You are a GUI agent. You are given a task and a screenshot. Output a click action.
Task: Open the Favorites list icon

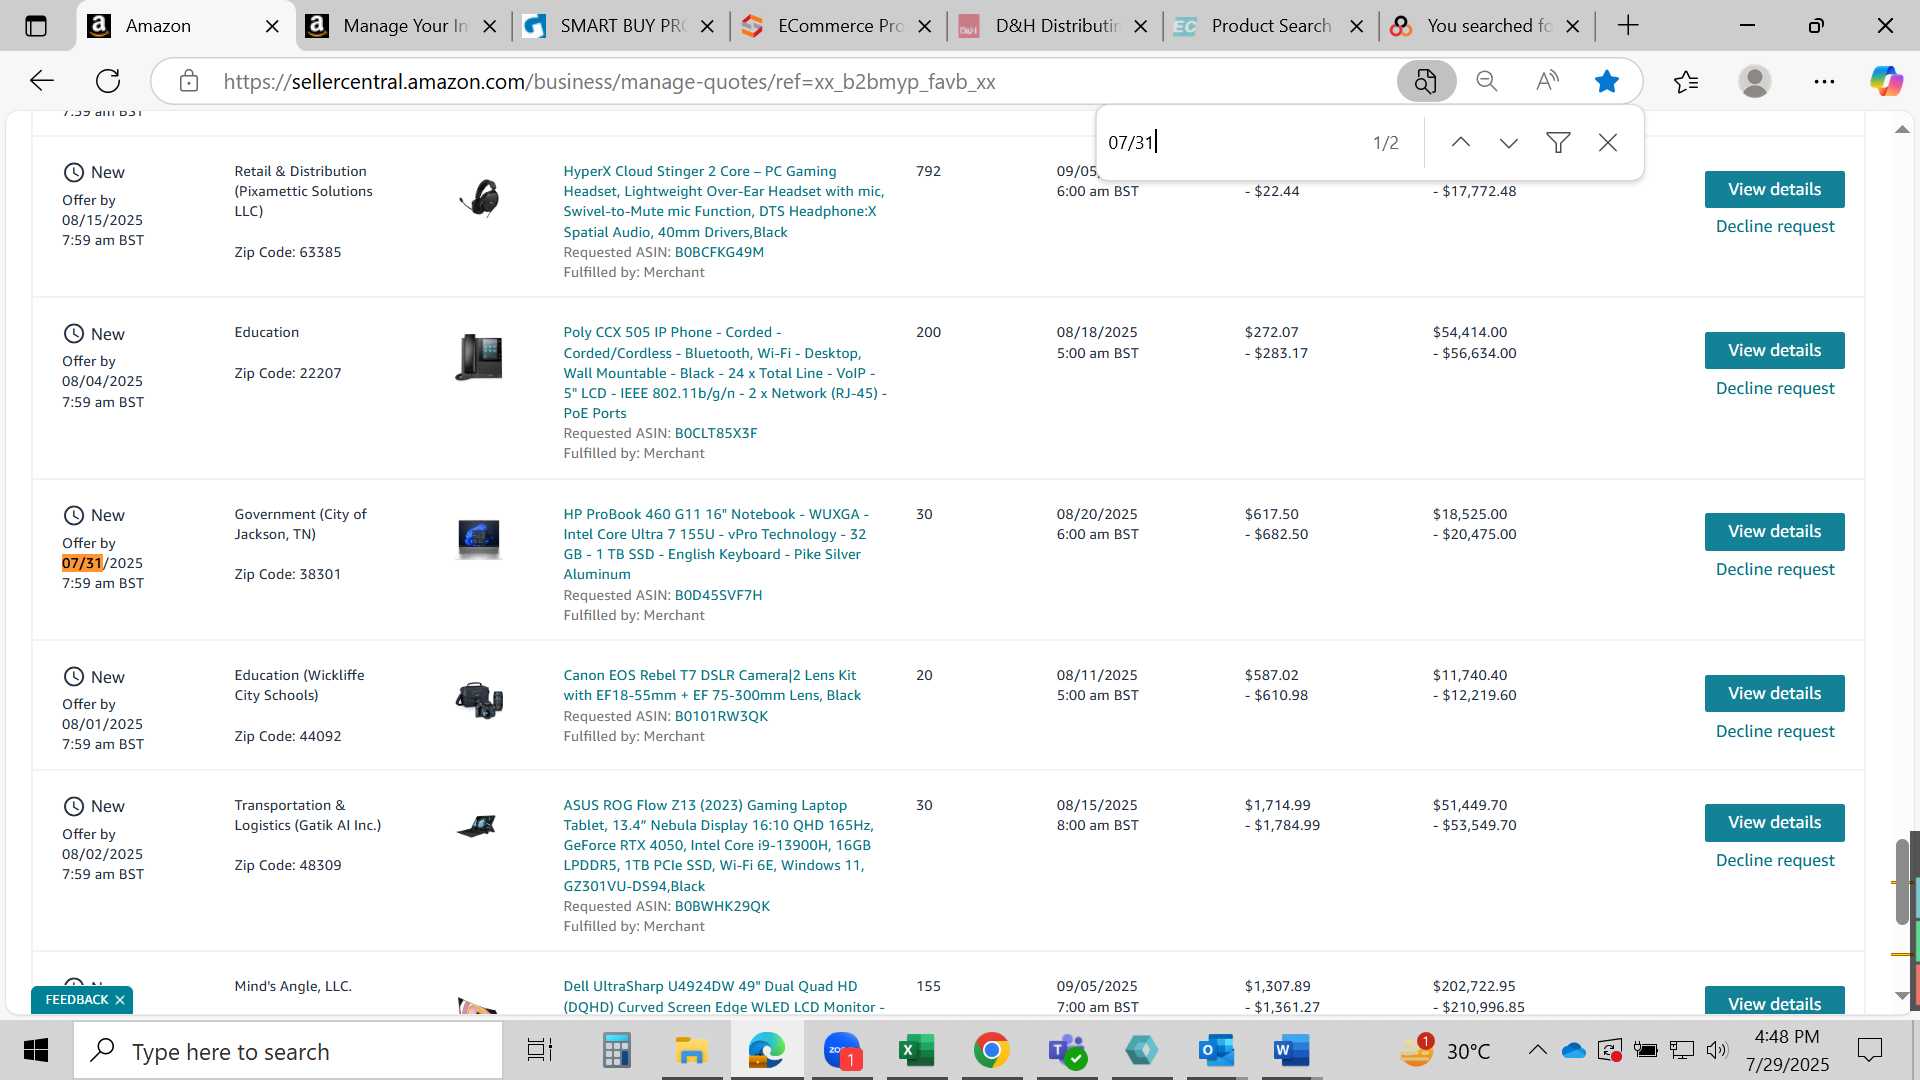1686,81
